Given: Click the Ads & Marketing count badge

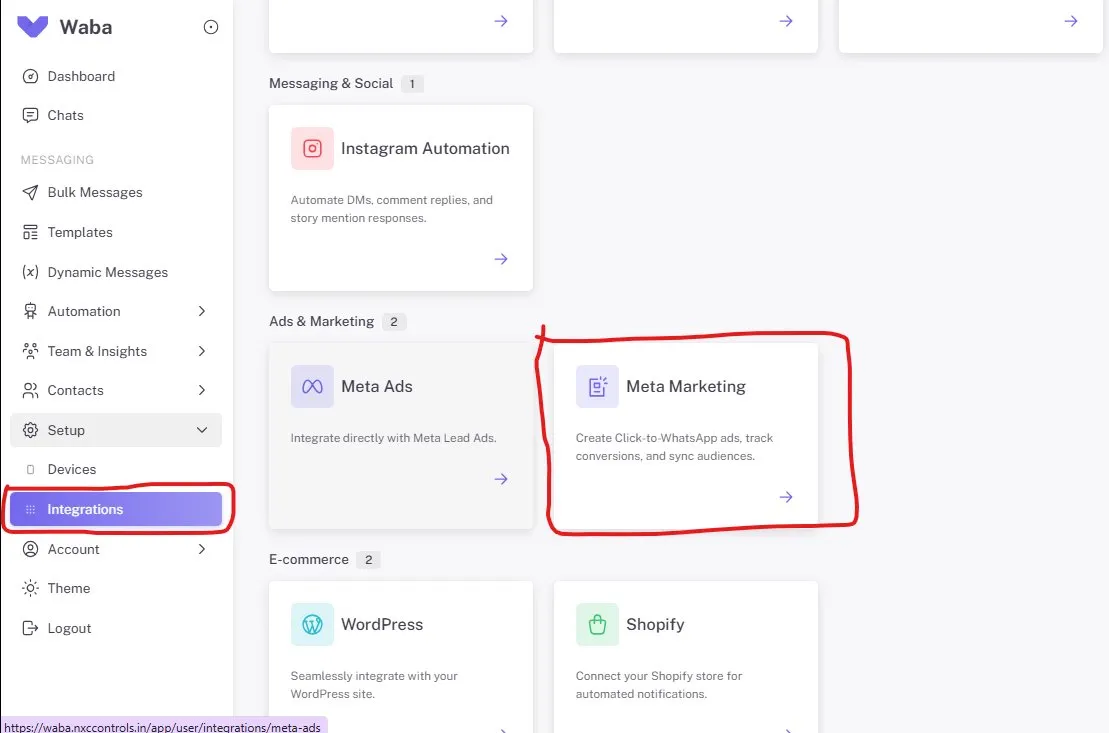Looking at the screenshot, I should coord(394,322).
